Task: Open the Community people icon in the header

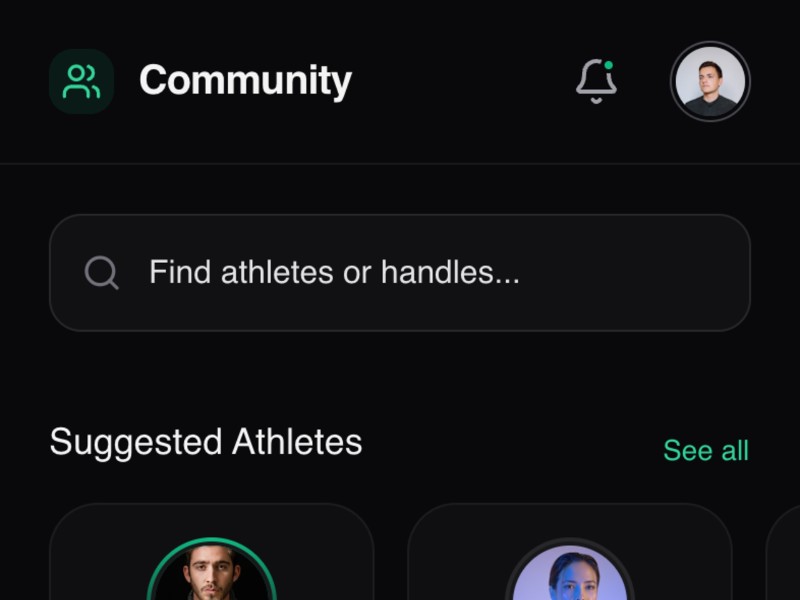Action: click(x=81, y=81)
